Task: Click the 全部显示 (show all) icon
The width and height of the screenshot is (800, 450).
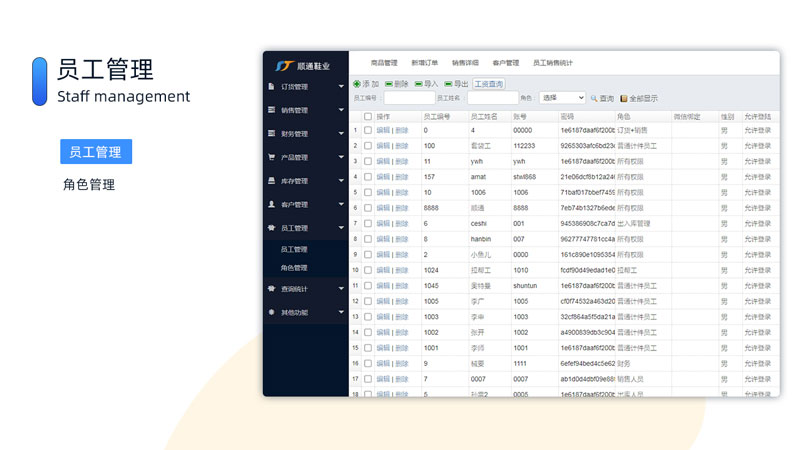Action: pyautogui.click(x=624, y=98)
